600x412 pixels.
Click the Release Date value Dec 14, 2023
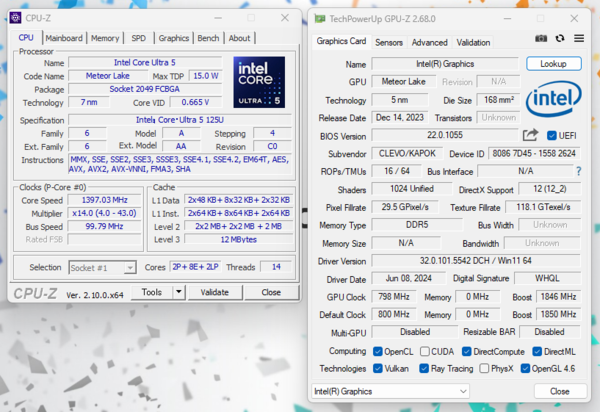point(399,117)
